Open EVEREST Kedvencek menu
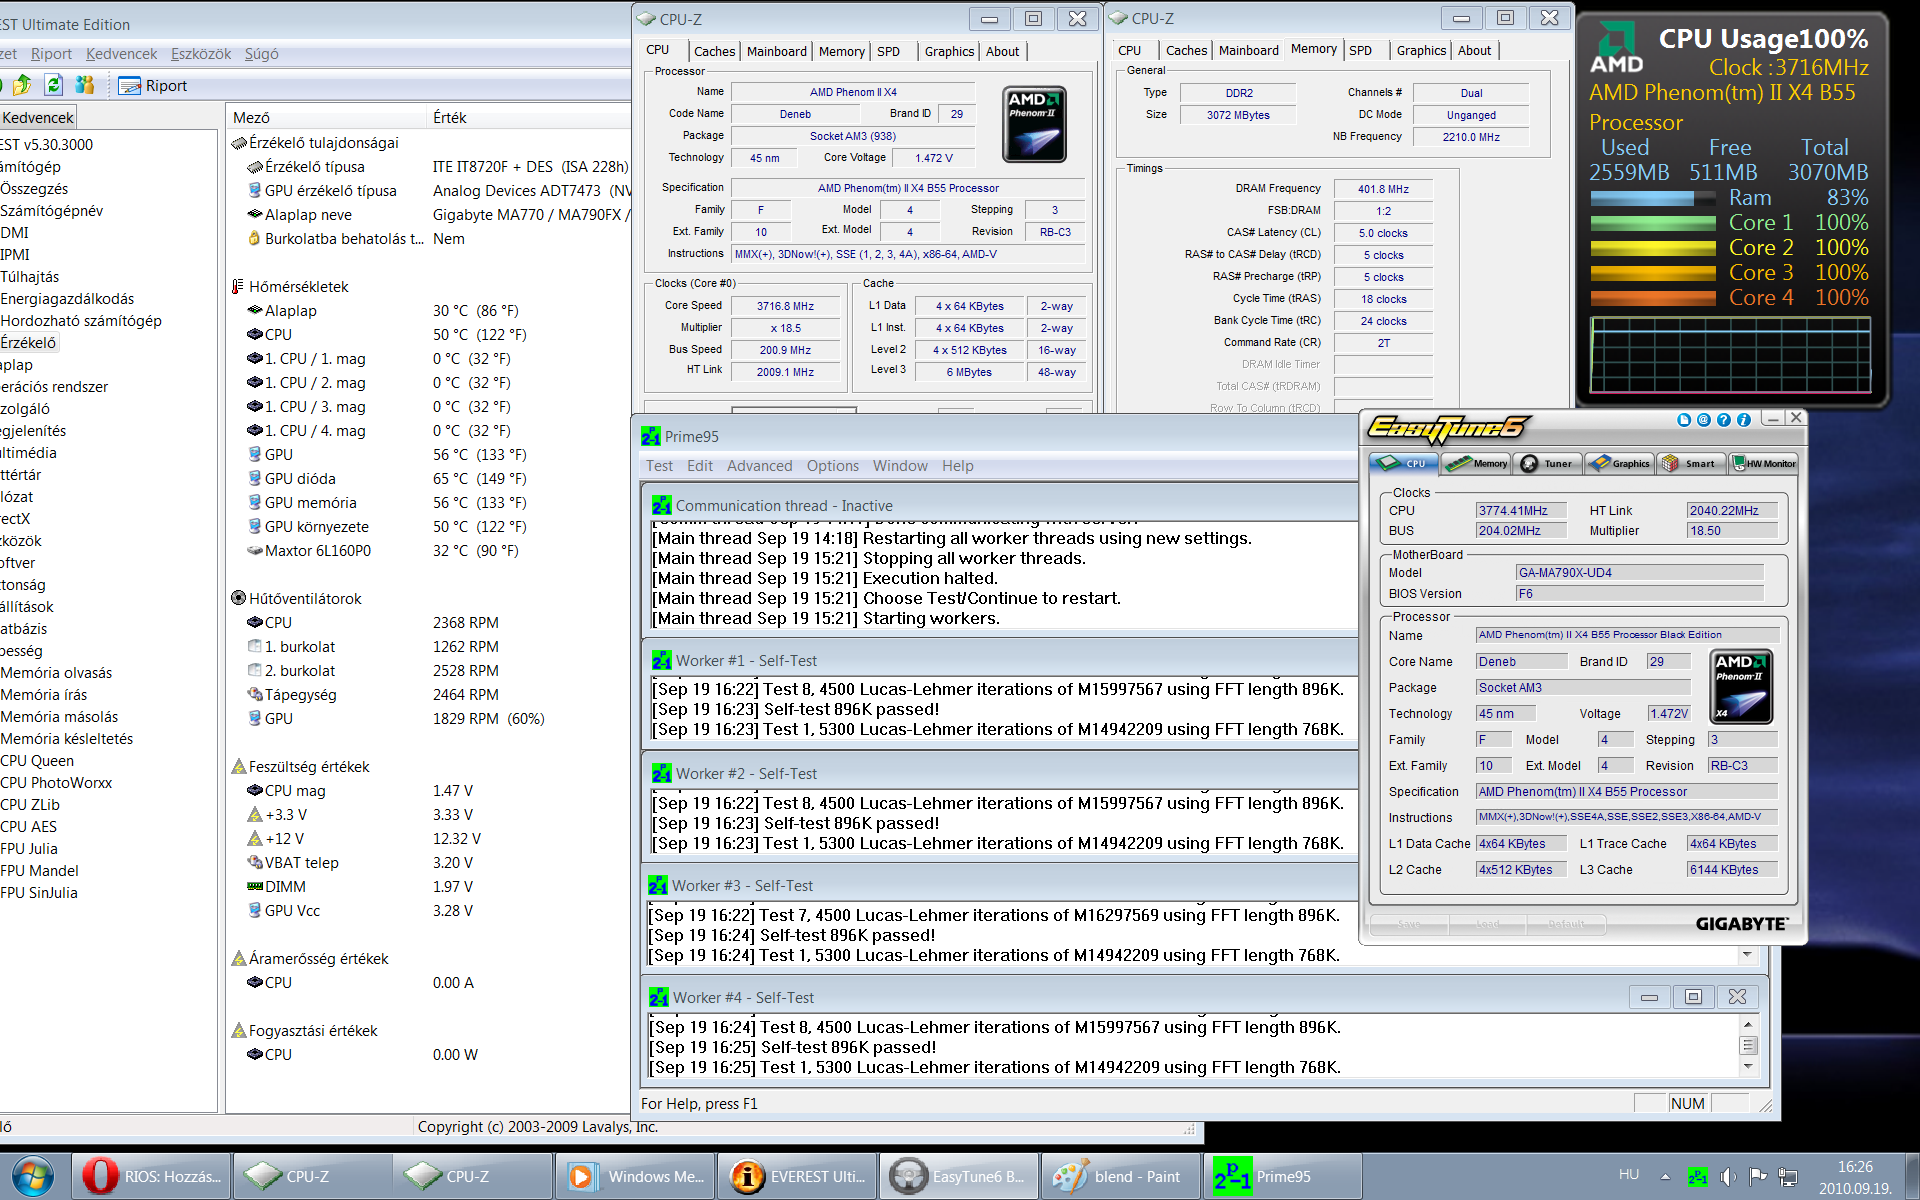The image size is (1920, 1200). coord(121,54)
